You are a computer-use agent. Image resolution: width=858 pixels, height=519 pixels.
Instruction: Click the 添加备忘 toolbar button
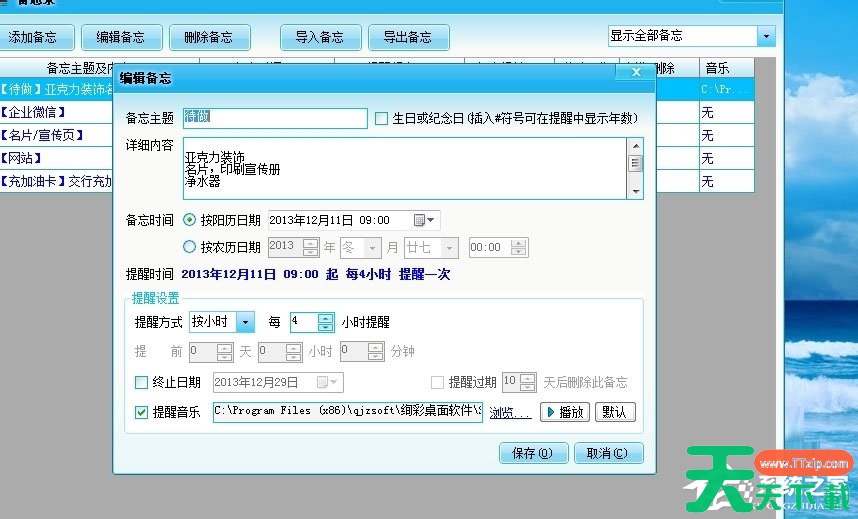point(40,38)
